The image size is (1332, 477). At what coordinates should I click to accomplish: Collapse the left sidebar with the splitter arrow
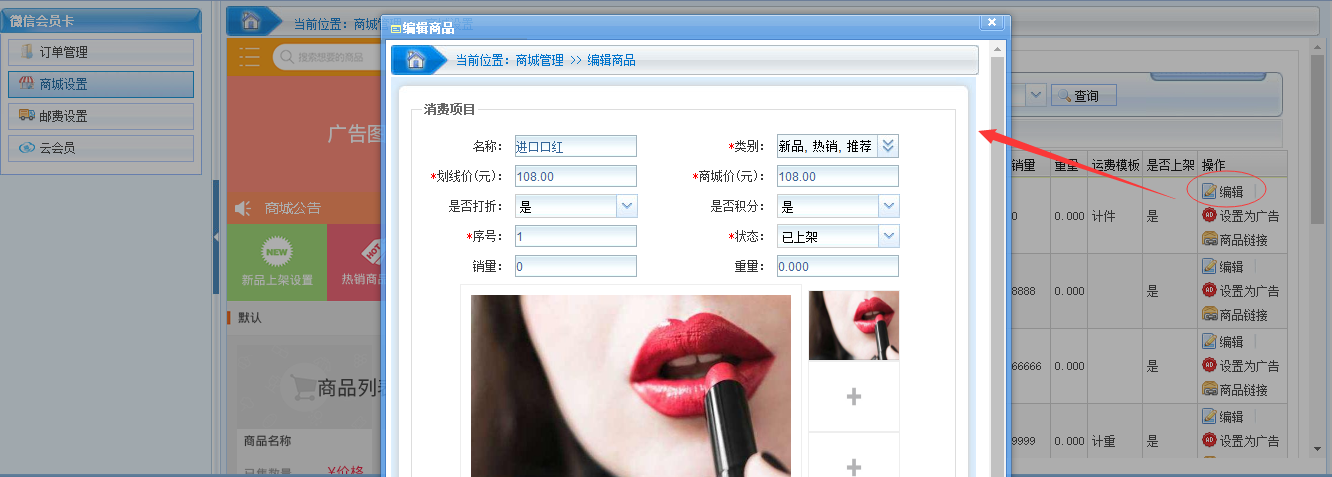216,236
